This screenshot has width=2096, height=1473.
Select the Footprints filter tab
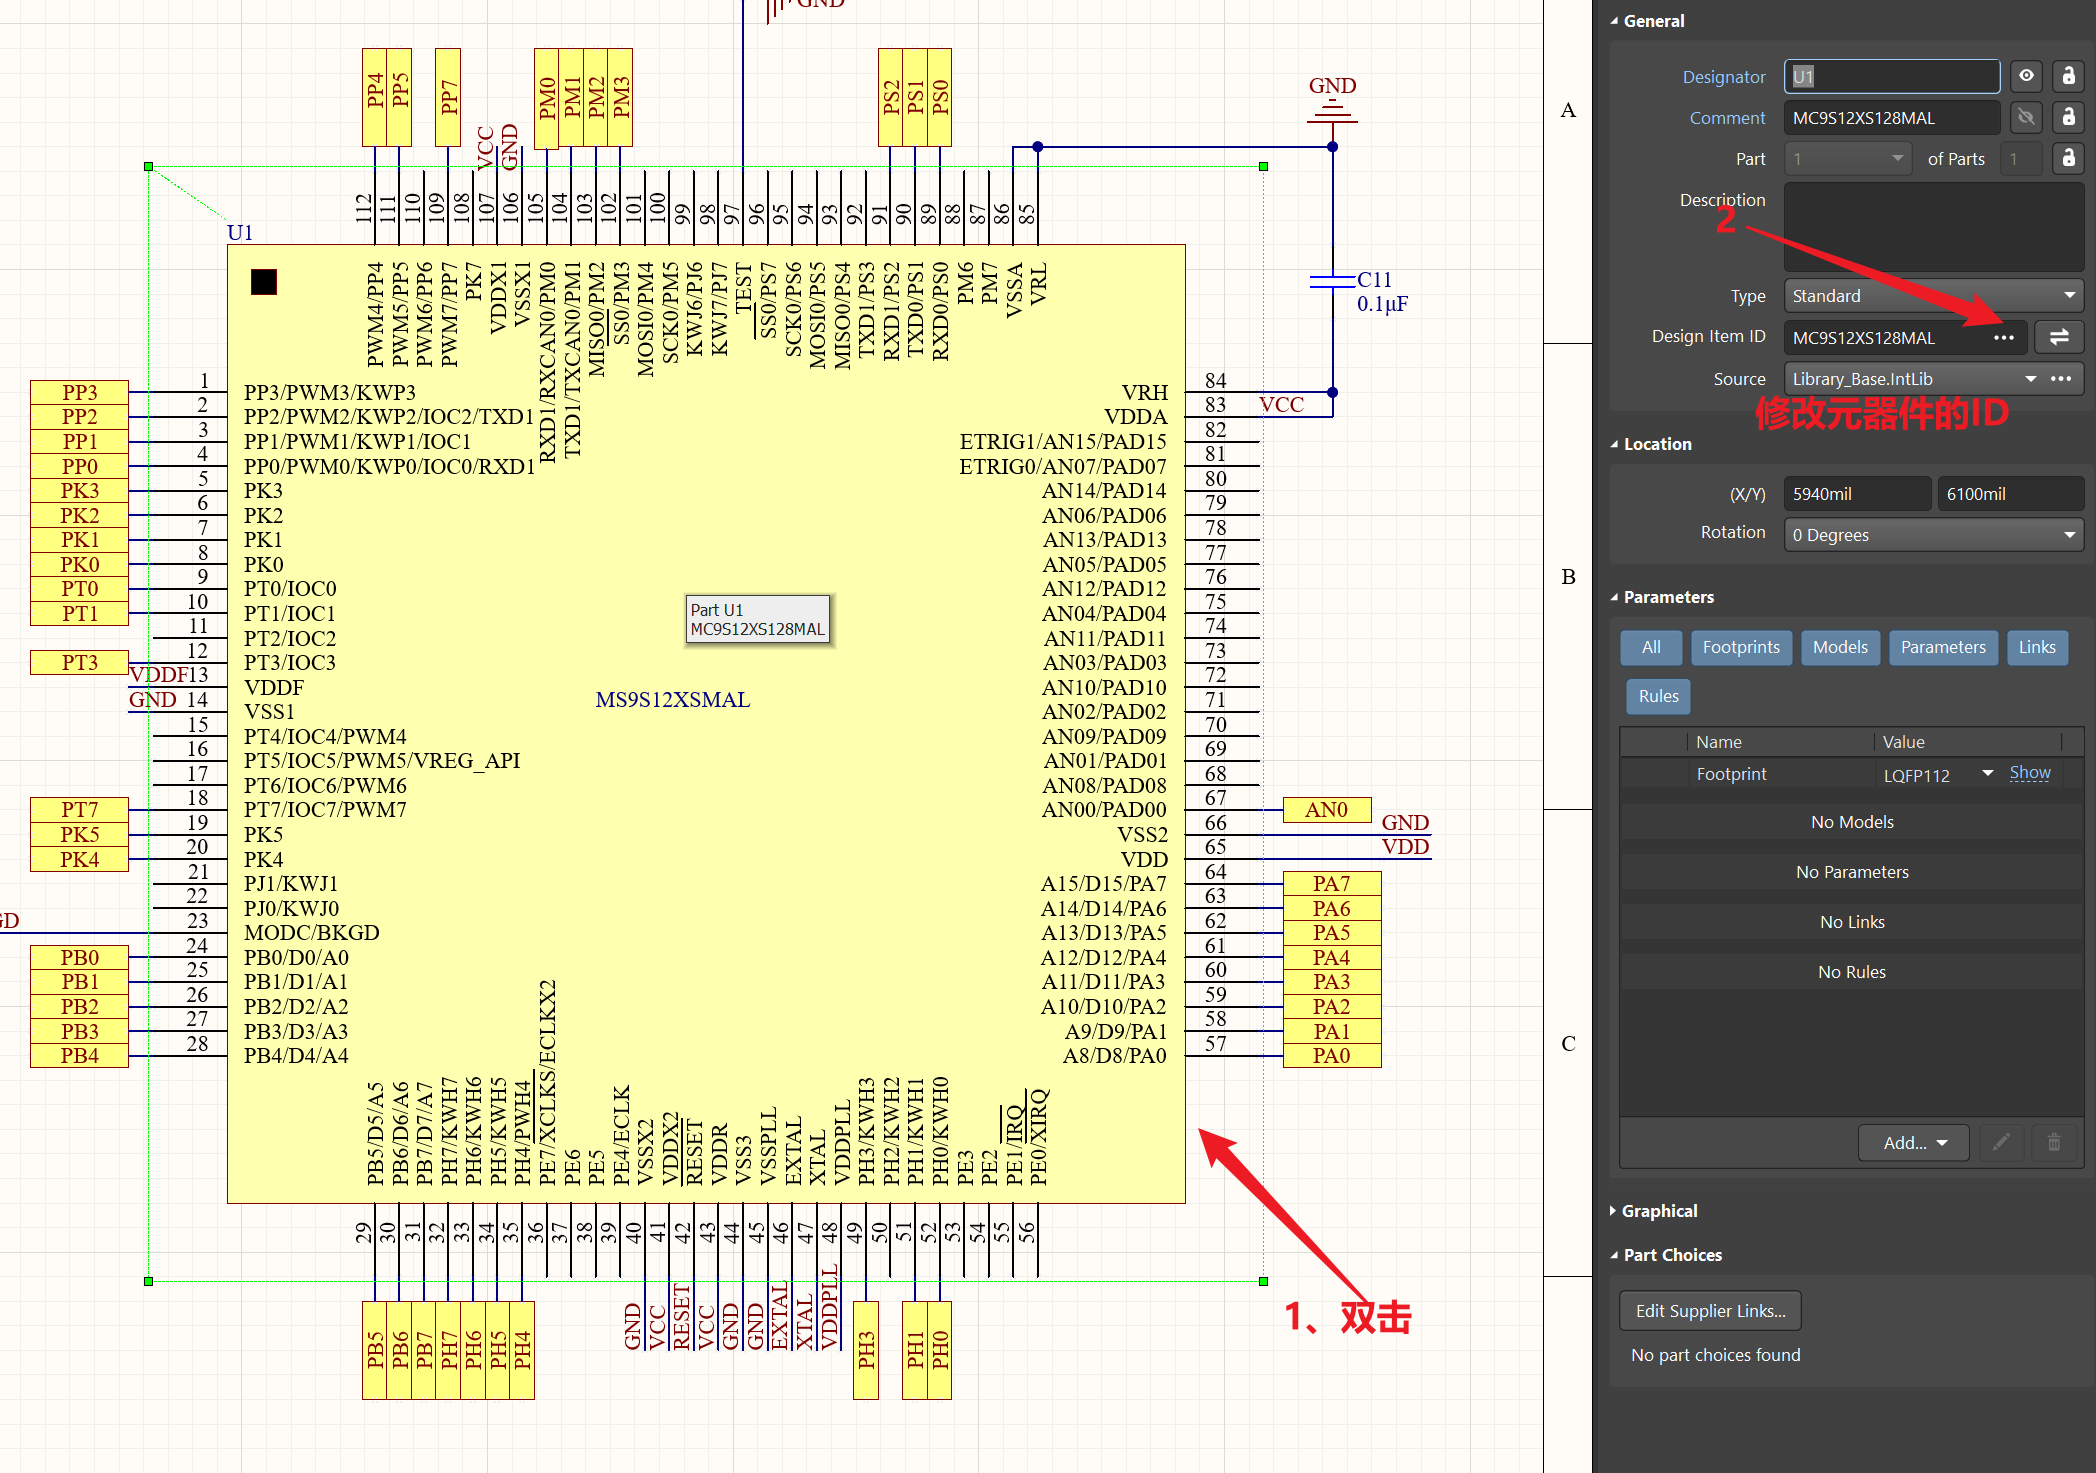(x=1741, y=647)
